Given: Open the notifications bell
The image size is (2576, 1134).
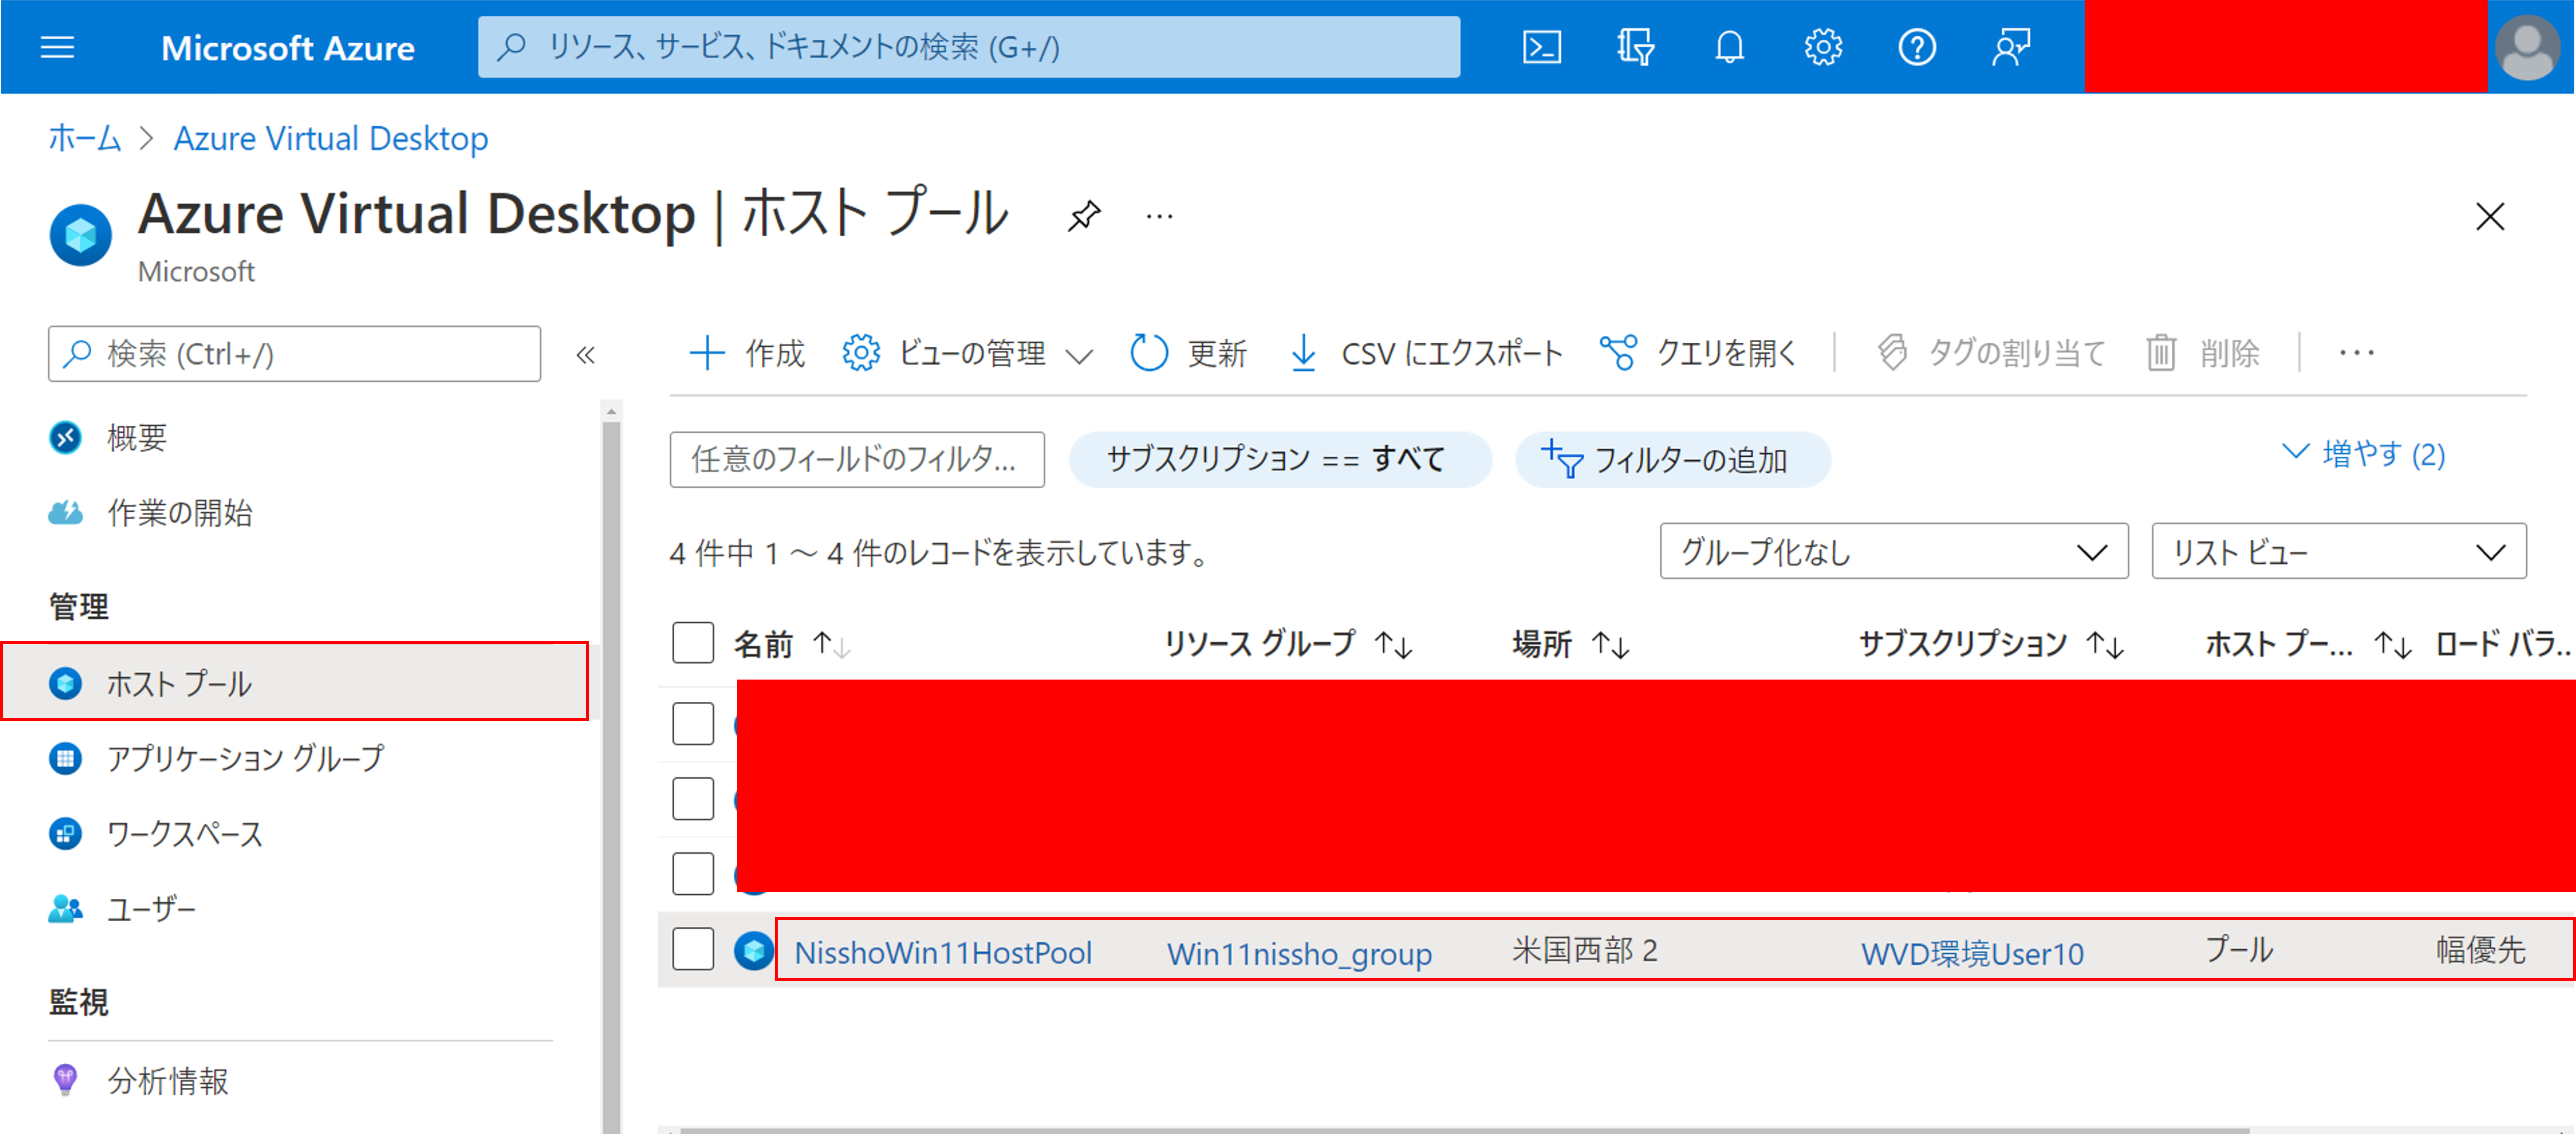Looking at the screenshot, I should [1729, 47].
